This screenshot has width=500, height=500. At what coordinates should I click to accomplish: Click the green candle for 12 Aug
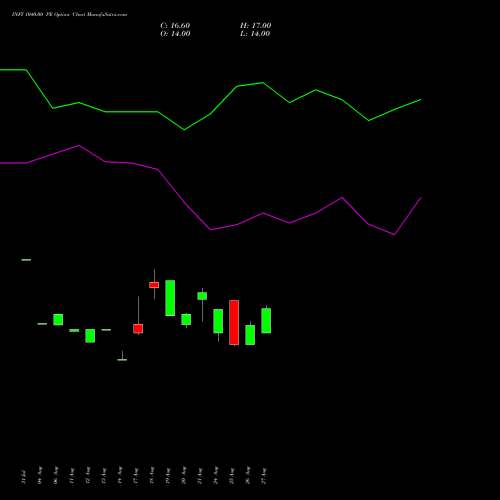click(90, 336)
